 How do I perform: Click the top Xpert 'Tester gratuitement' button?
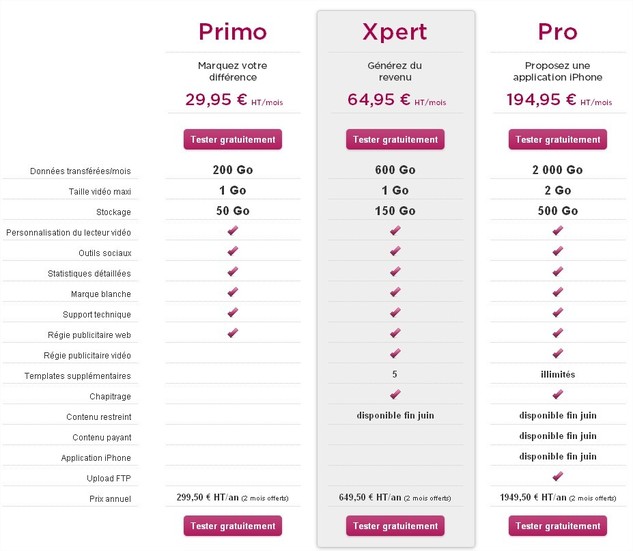[x=395, y=139]
